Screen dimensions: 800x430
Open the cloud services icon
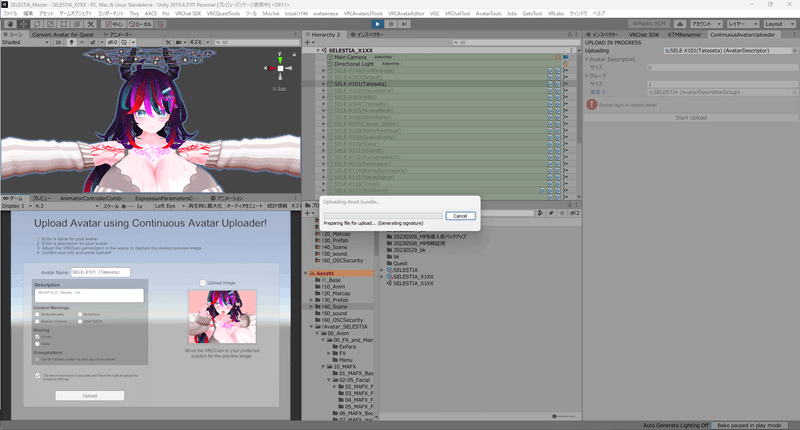(680, 24)
